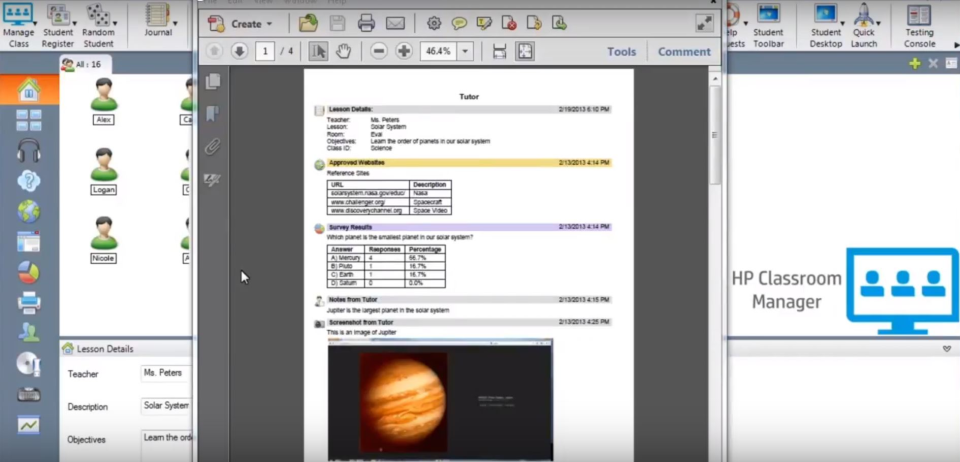
Task: Open the printer management icon in sidebar
Action: pos(29,302)
